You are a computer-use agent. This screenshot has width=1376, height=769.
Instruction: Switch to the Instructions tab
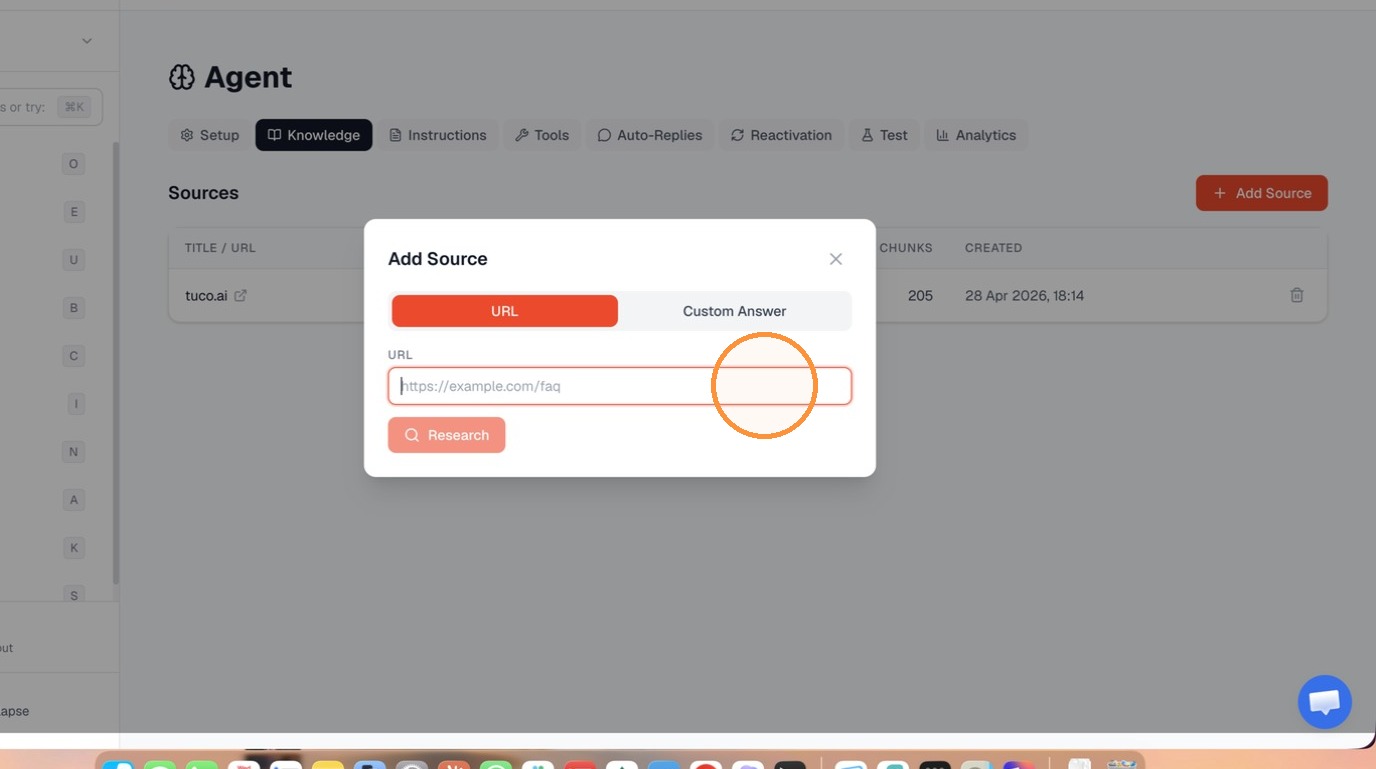tap(438, 135)
